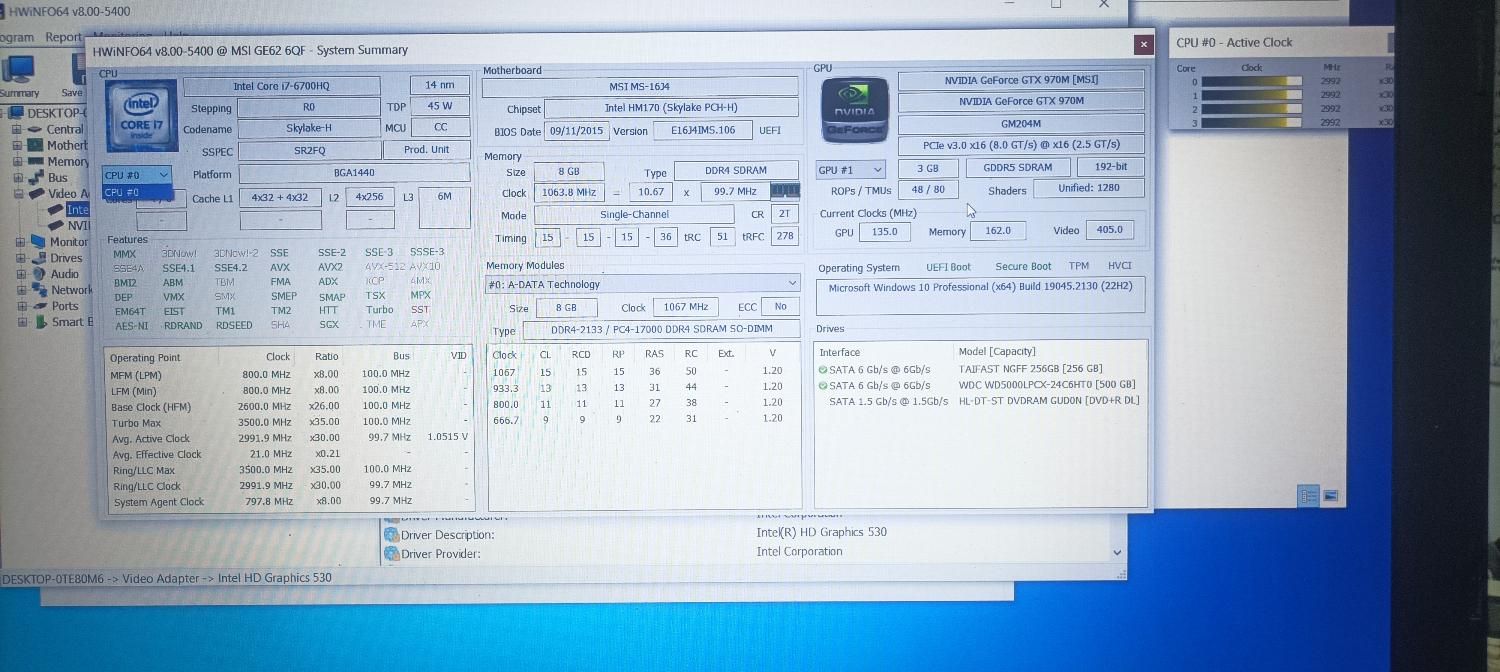This screenshot has width=1500, height=672.
Task: Click the Ports tree node icon
Action: pos(40,305)
